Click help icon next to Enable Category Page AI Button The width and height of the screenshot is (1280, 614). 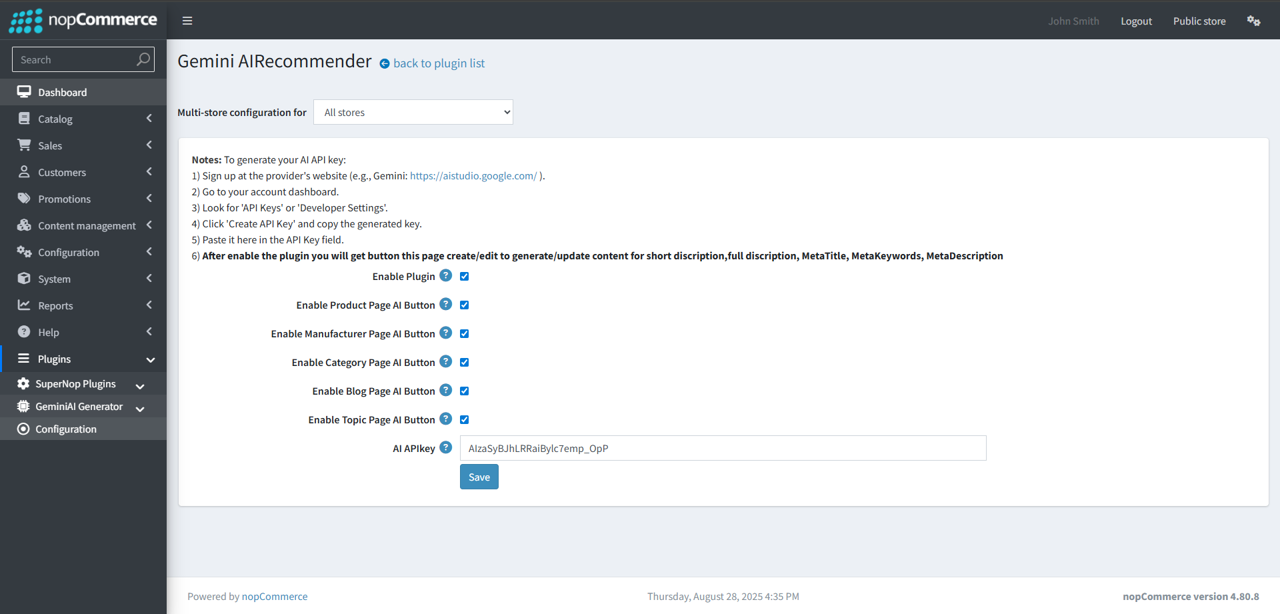click(x=446, y=361)
